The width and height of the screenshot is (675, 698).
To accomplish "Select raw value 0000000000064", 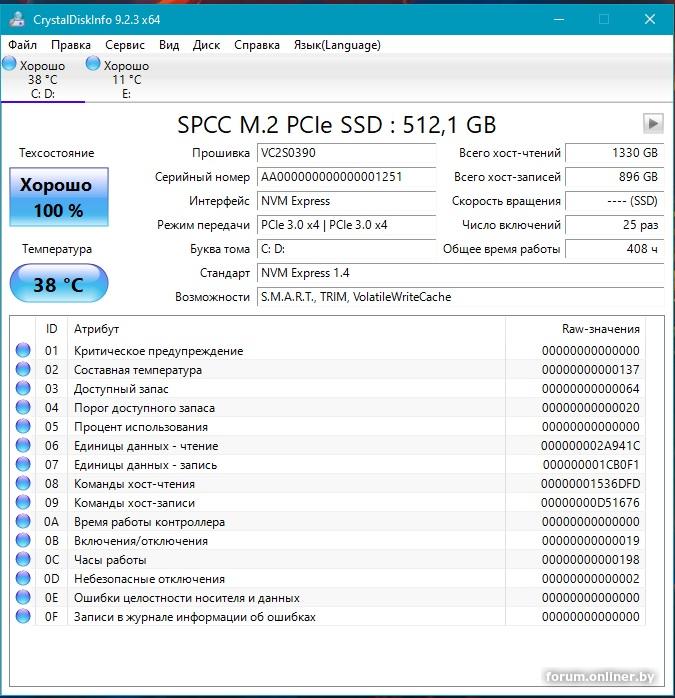I will click(x=590, y=389).
